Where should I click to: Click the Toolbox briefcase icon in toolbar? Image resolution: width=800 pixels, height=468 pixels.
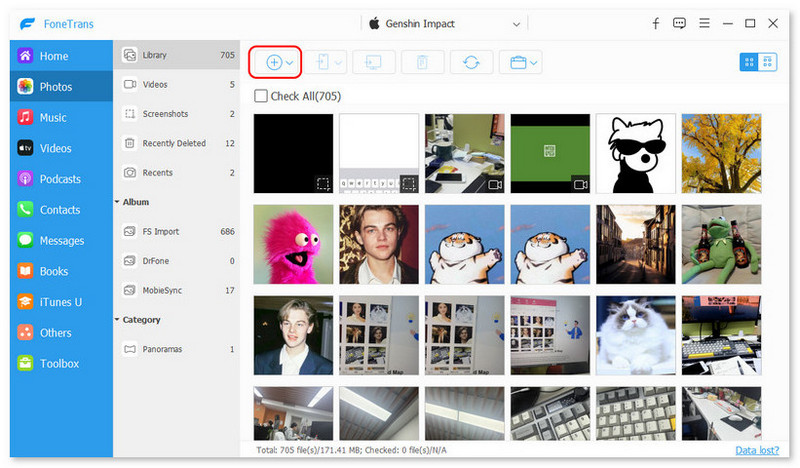518,62
